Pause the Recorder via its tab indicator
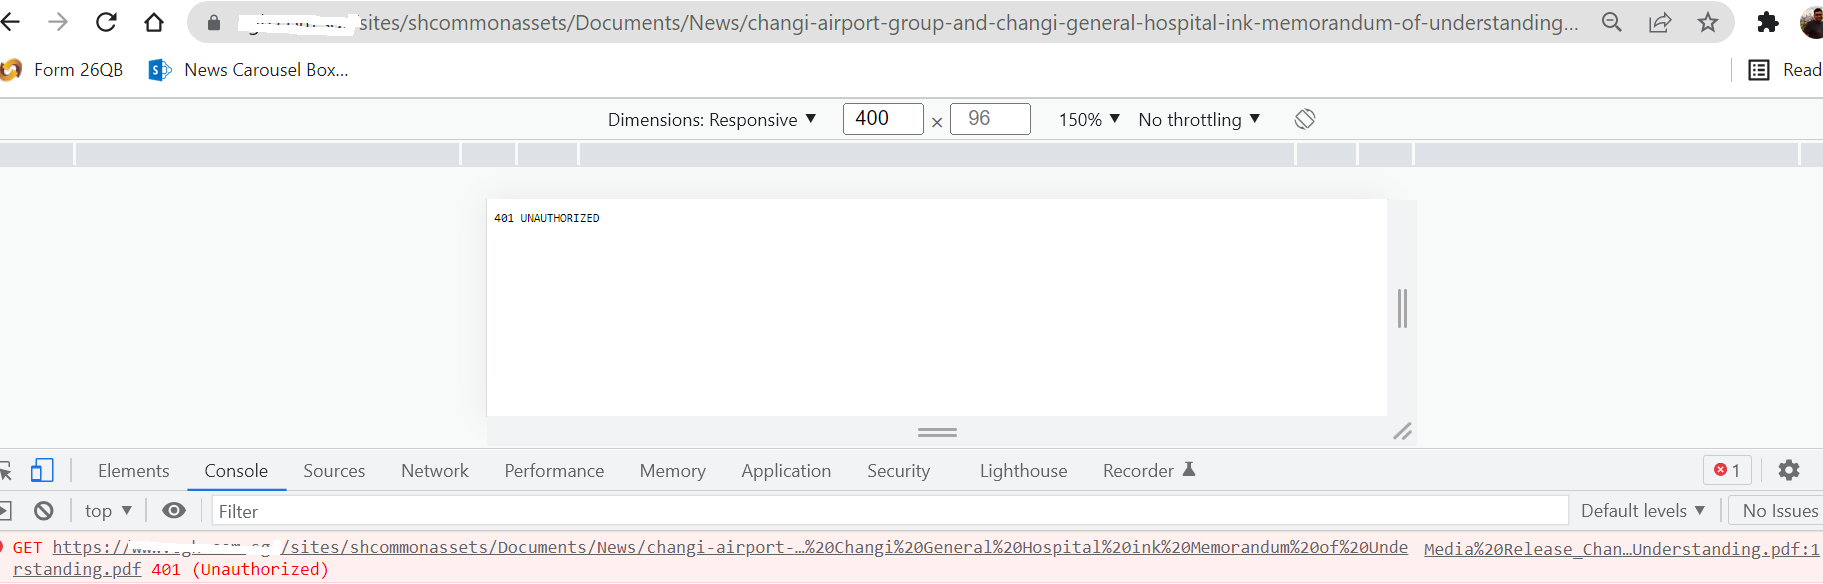The height and width of the screenshot is (584, 1823). tap(1189, 470)
